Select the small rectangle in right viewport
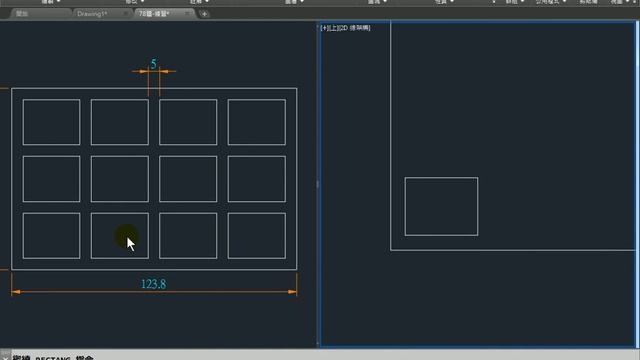 (441, 207)
